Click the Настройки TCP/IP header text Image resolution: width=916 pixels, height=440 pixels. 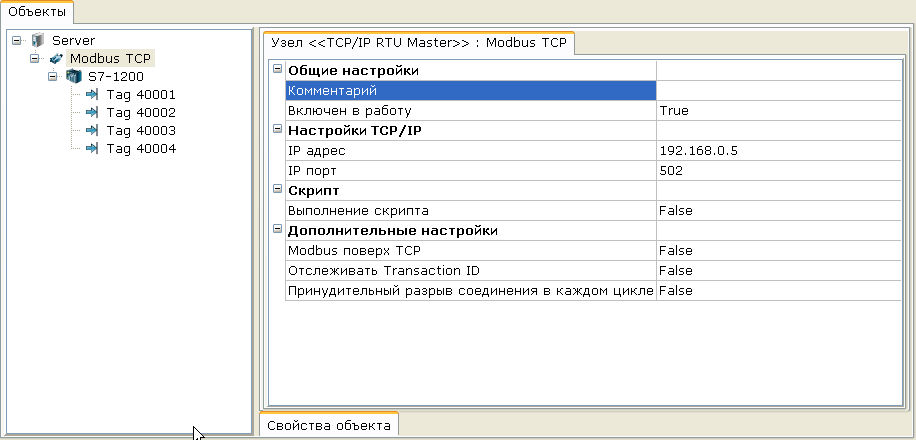pyautogui.click(x=353, y=130)
